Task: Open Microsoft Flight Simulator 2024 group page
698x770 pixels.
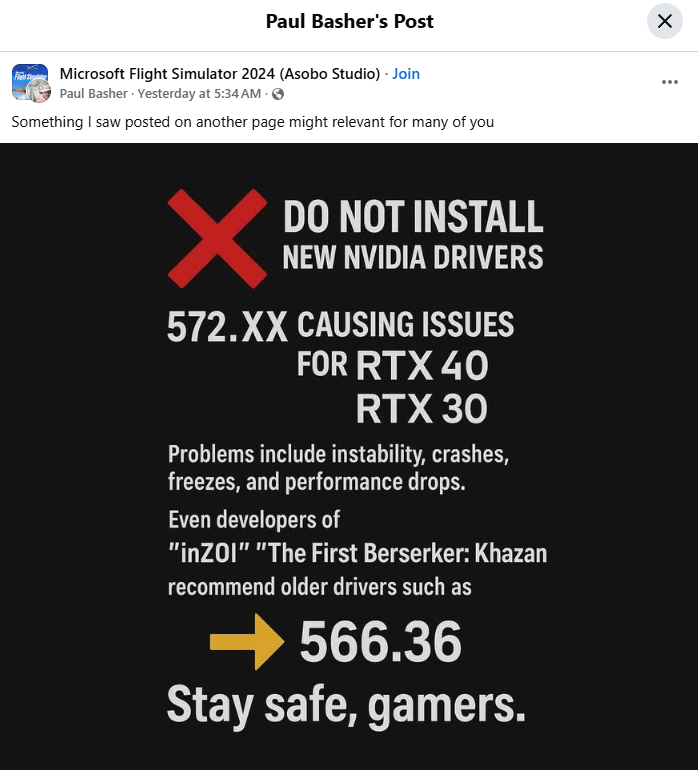Action: click(220, 74)
